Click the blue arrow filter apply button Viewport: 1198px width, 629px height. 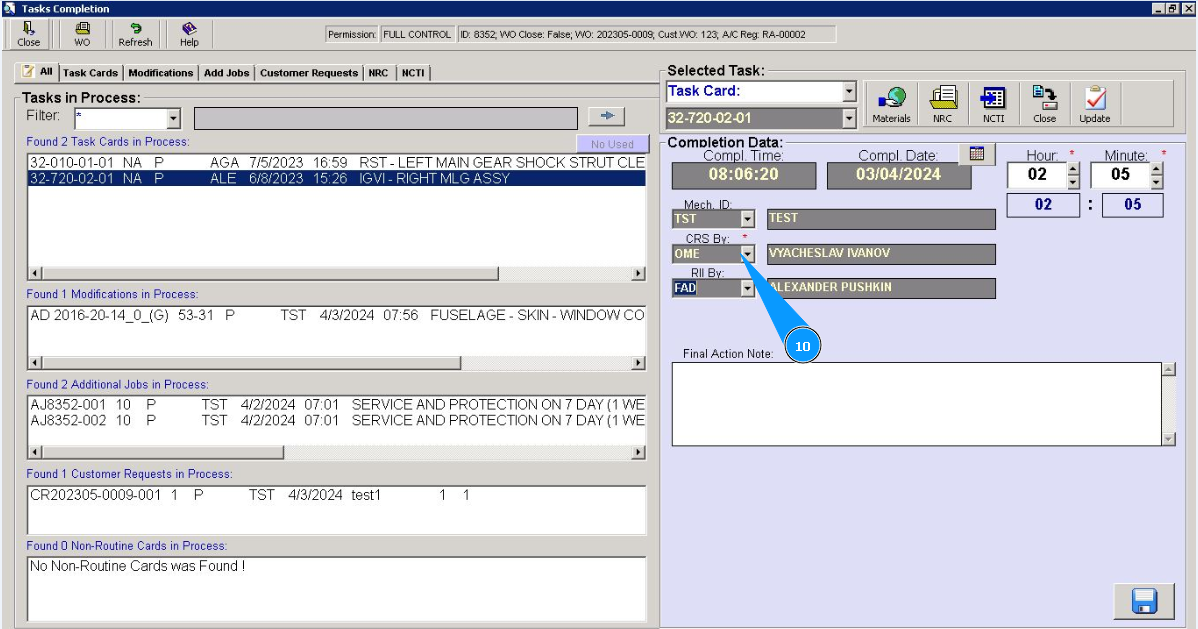(x=607, y=115)
